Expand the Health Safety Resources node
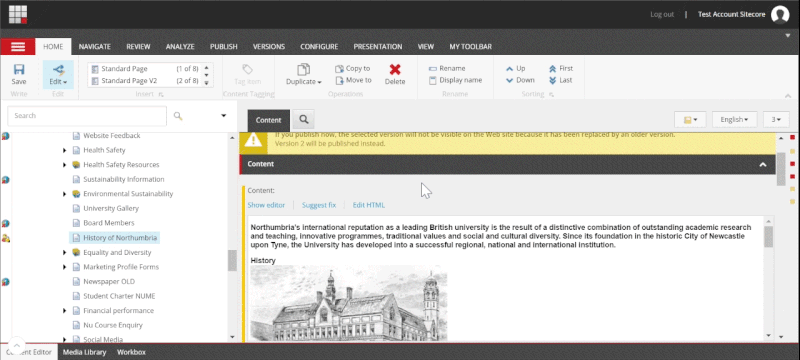Screen dimensions: 800x360 (x=65, y=165)
